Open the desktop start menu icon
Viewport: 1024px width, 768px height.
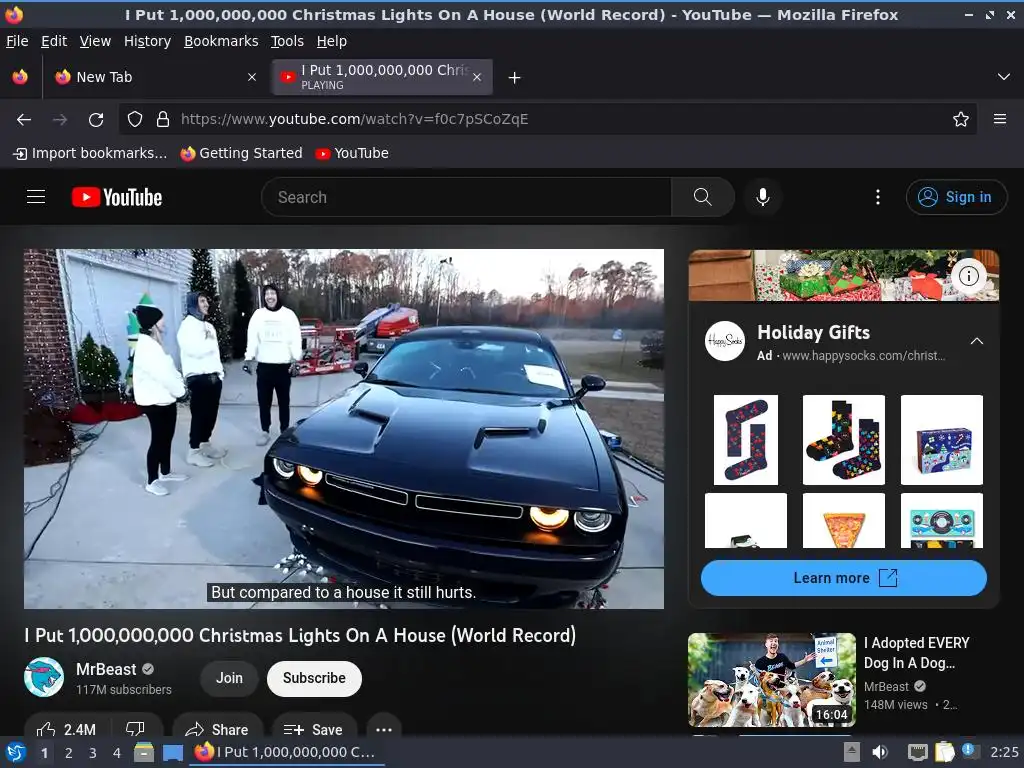15,752
